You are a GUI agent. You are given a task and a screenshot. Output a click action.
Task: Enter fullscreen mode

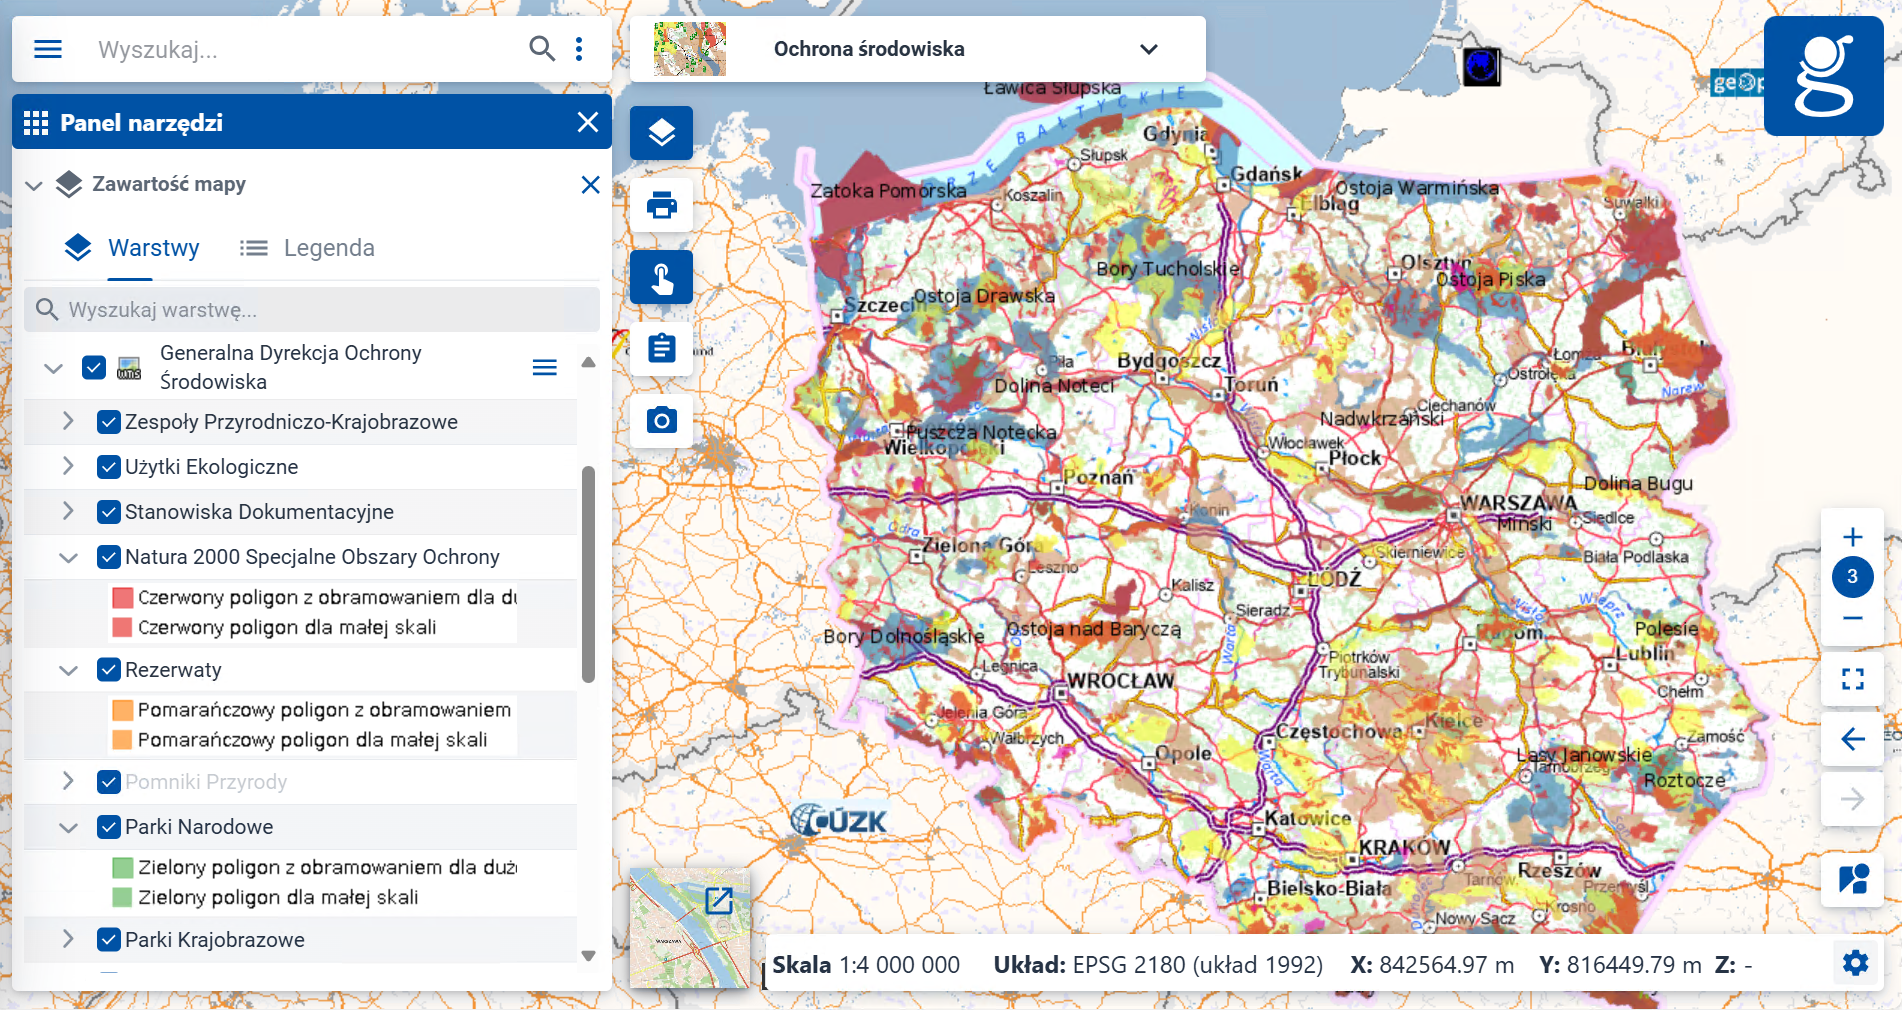tap(1852, 679)
